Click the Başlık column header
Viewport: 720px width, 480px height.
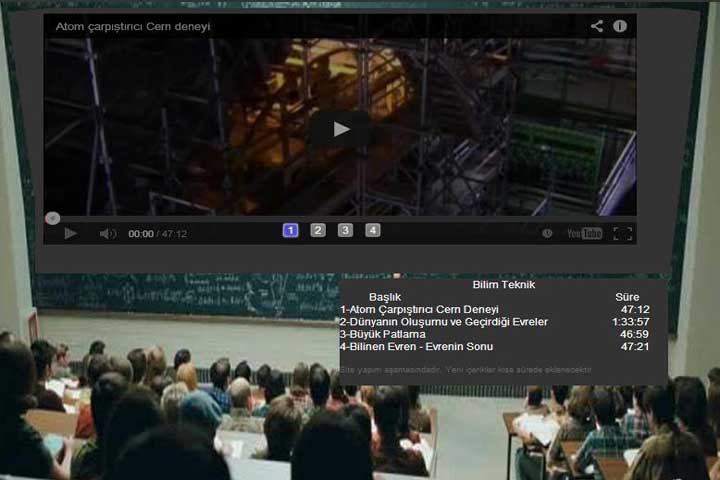click(x=385, y=297)
